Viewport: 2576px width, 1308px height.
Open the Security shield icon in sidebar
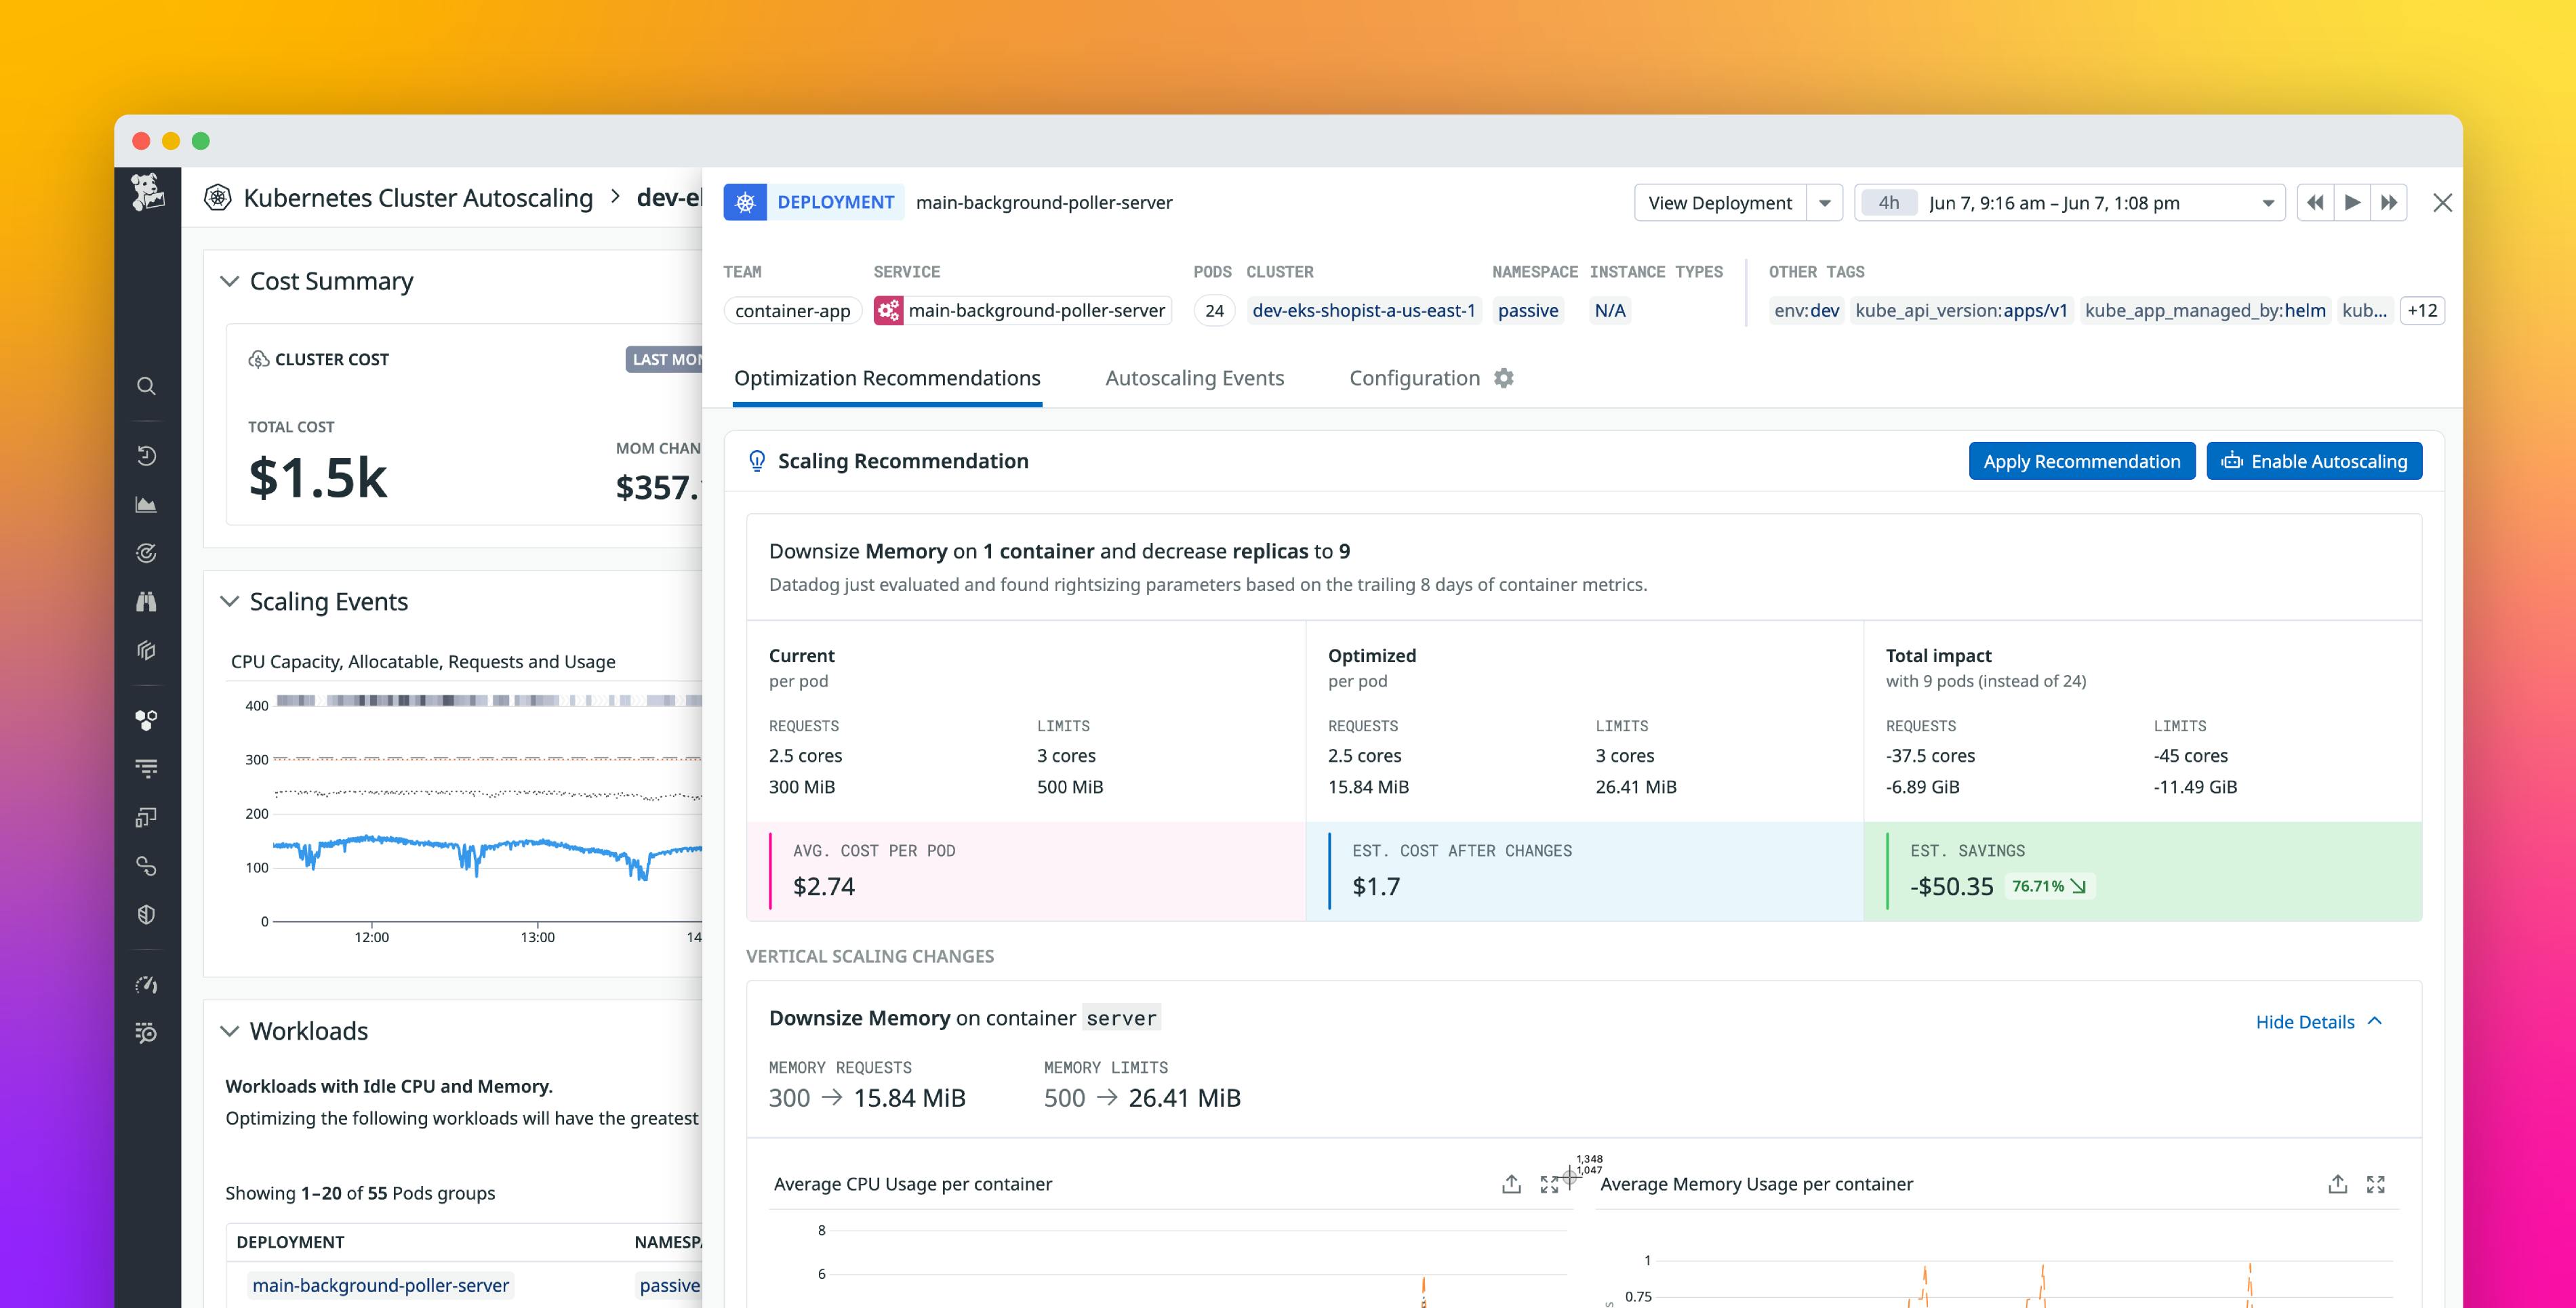tap(146, 914)
